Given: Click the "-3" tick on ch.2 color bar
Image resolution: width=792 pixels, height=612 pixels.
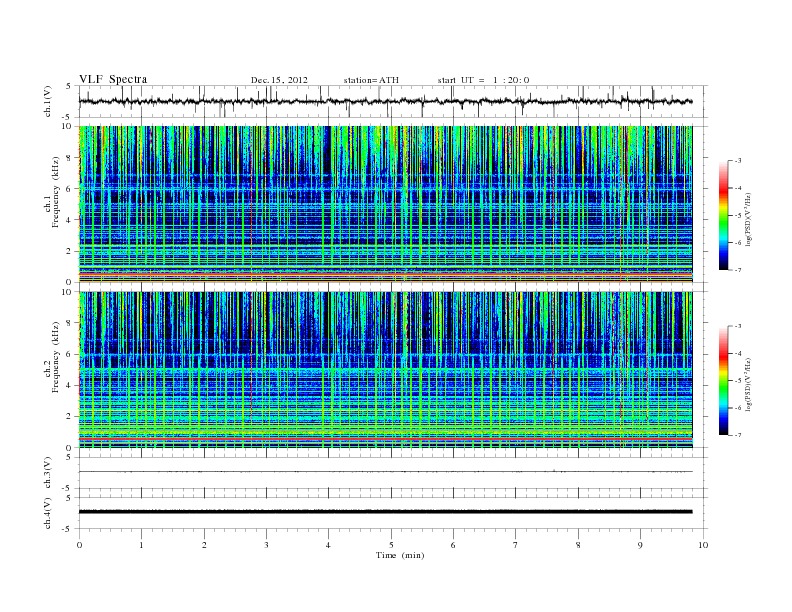Looking at the screenshot, I should 738,326.
